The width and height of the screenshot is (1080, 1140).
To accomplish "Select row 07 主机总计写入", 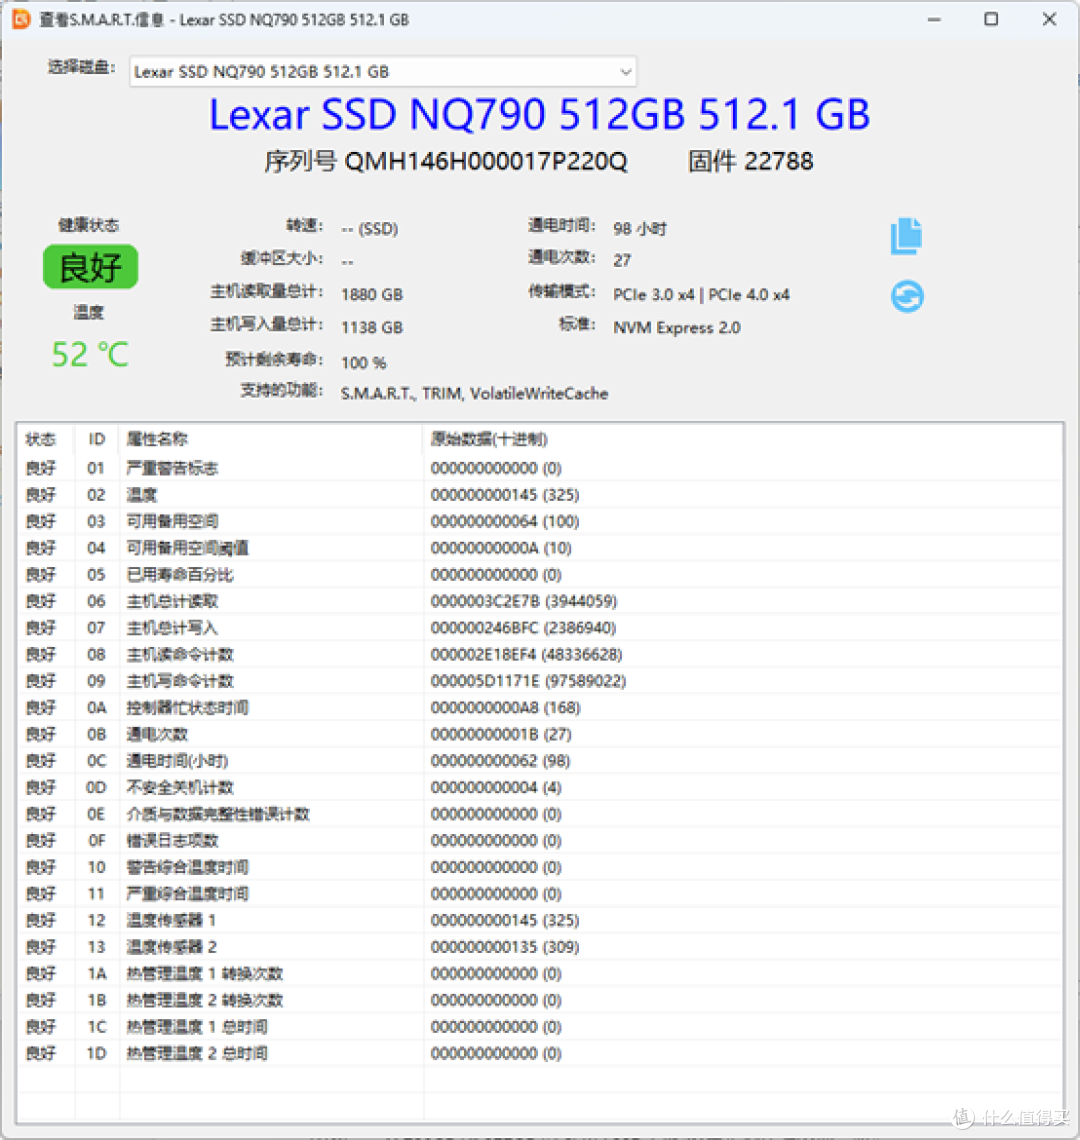I will point(539,627).
